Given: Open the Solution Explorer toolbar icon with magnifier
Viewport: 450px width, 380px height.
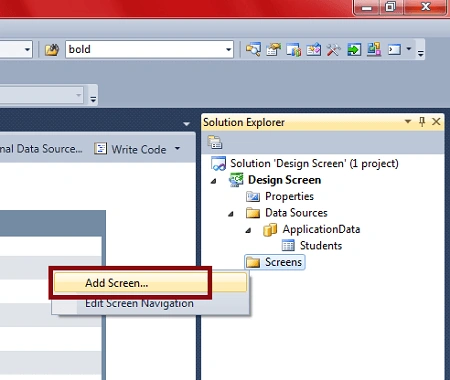Looking at the screenshot, I should (253, 50).
